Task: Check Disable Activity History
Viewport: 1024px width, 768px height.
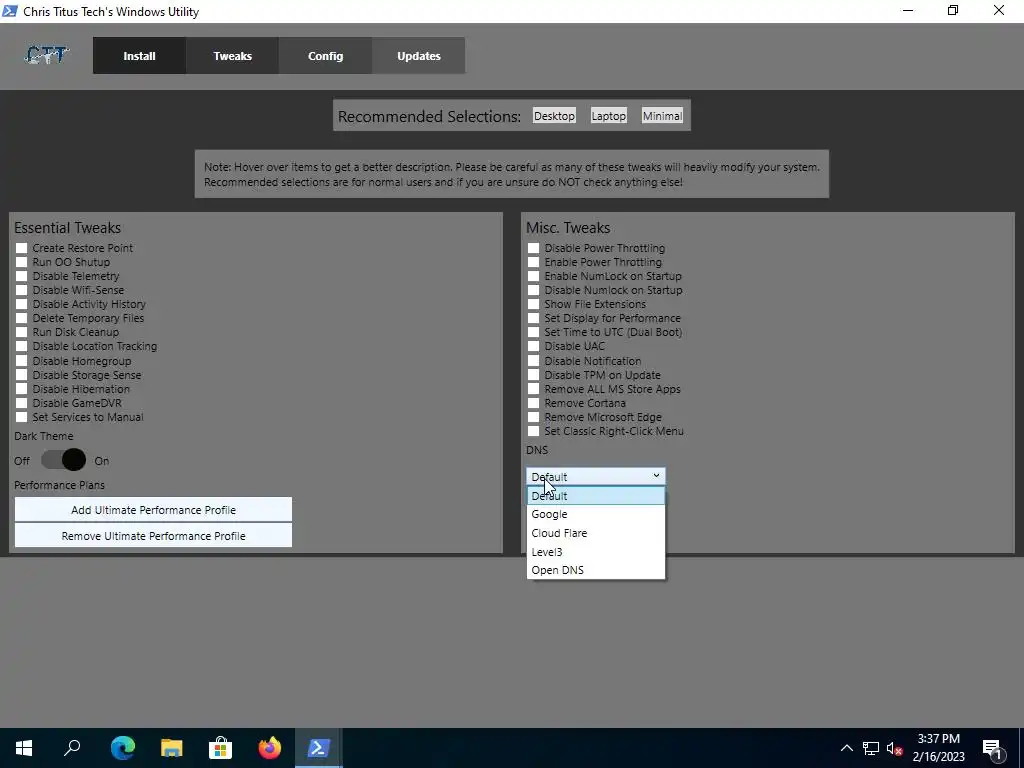Action: click(22, 304)
